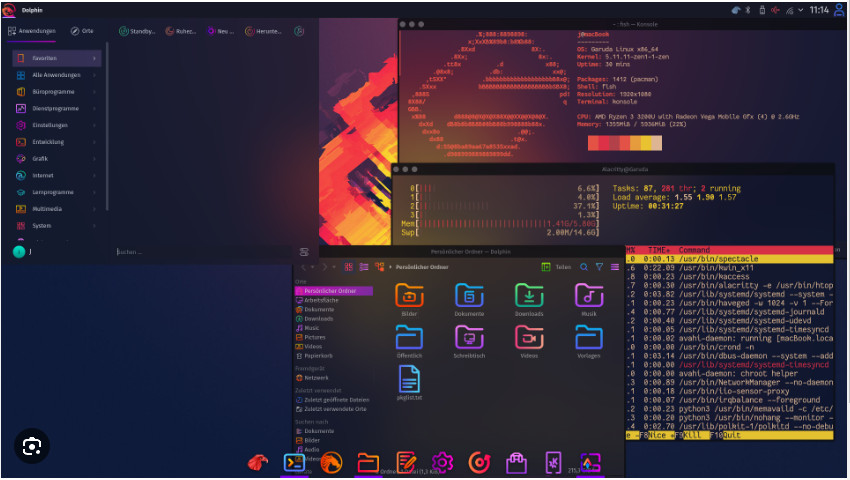Open Dolphin's filter funnel icon
The height and width of the screenshot is (480, 850).
pos(599,267)
